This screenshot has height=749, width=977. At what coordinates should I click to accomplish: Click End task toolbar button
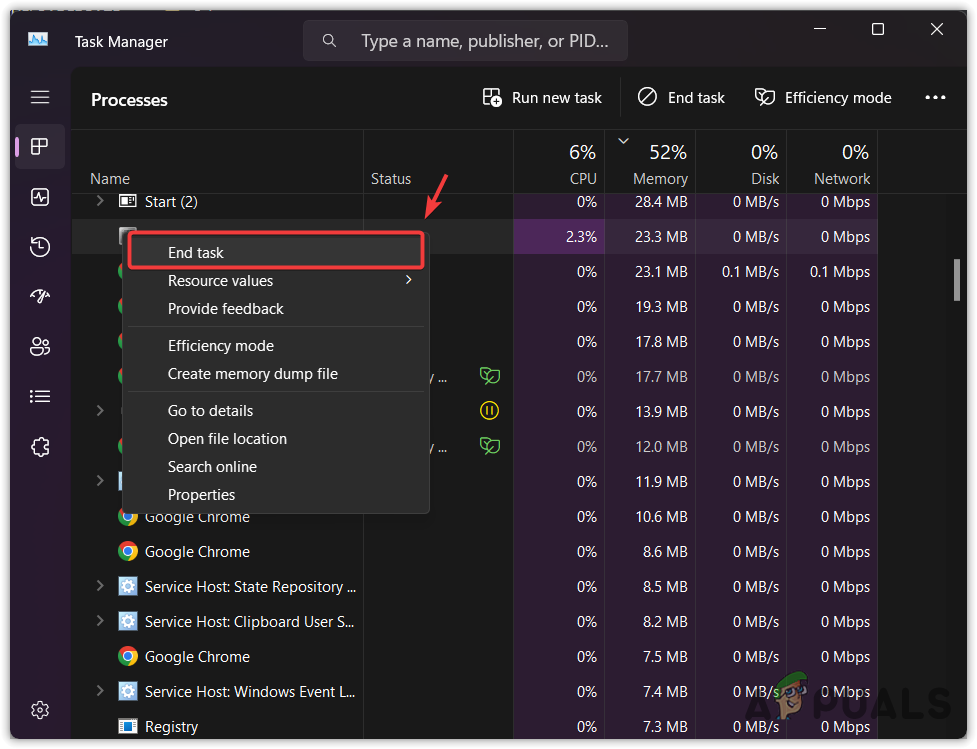[x=681, y=98]
